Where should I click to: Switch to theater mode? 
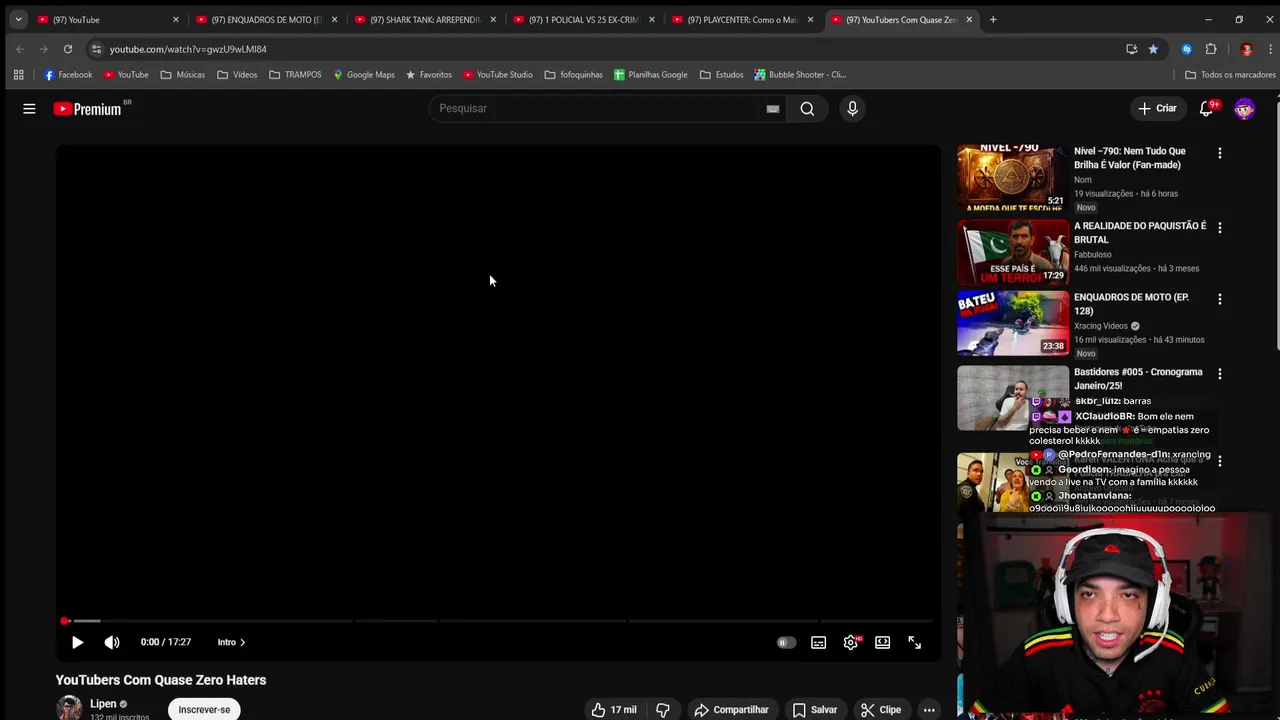tap(882, 642)
